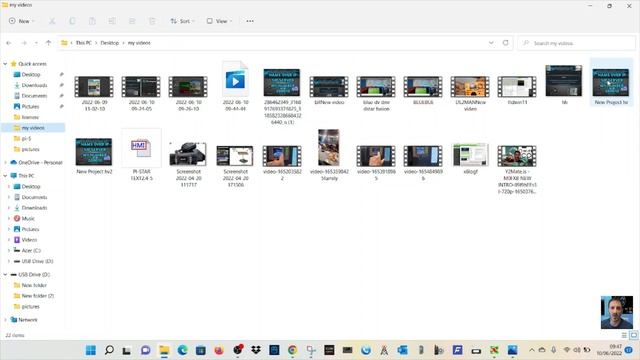640x360 pixels.
Task: Open the clock and date panel
Action: (x=610, y=350)
